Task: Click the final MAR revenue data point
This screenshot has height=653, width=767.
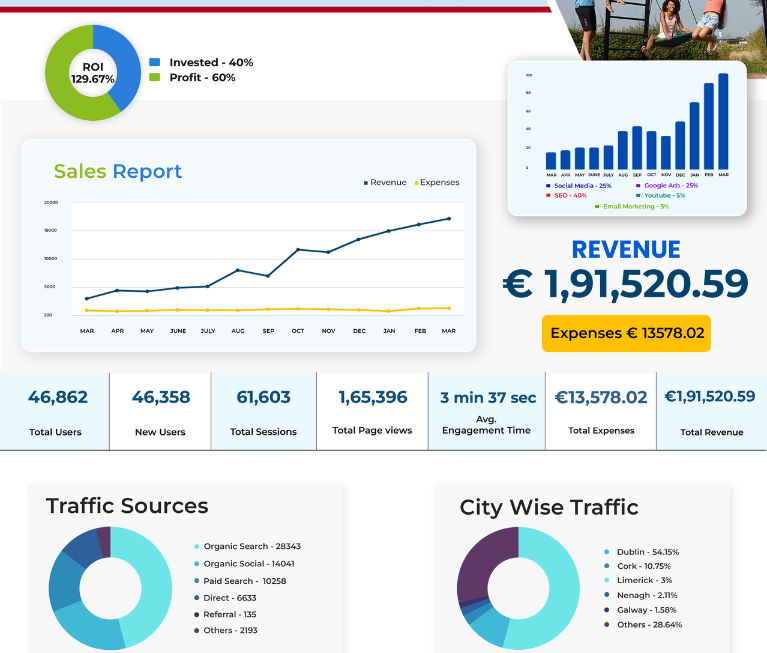Action: click(x=449, y=219)
